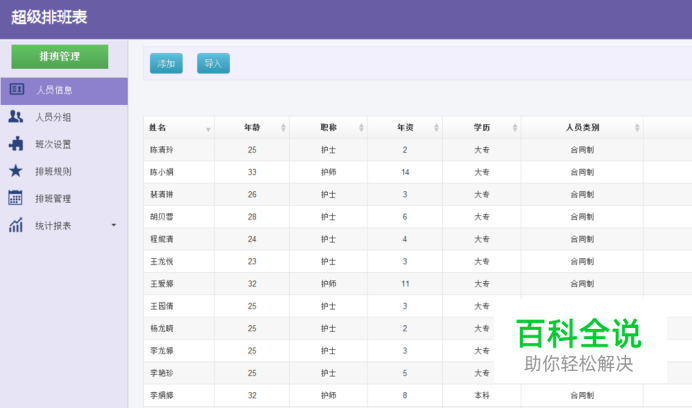Viewport: 692px width, 408px height.
Task: Click the 年资 column header text
Action: [405, 128]
